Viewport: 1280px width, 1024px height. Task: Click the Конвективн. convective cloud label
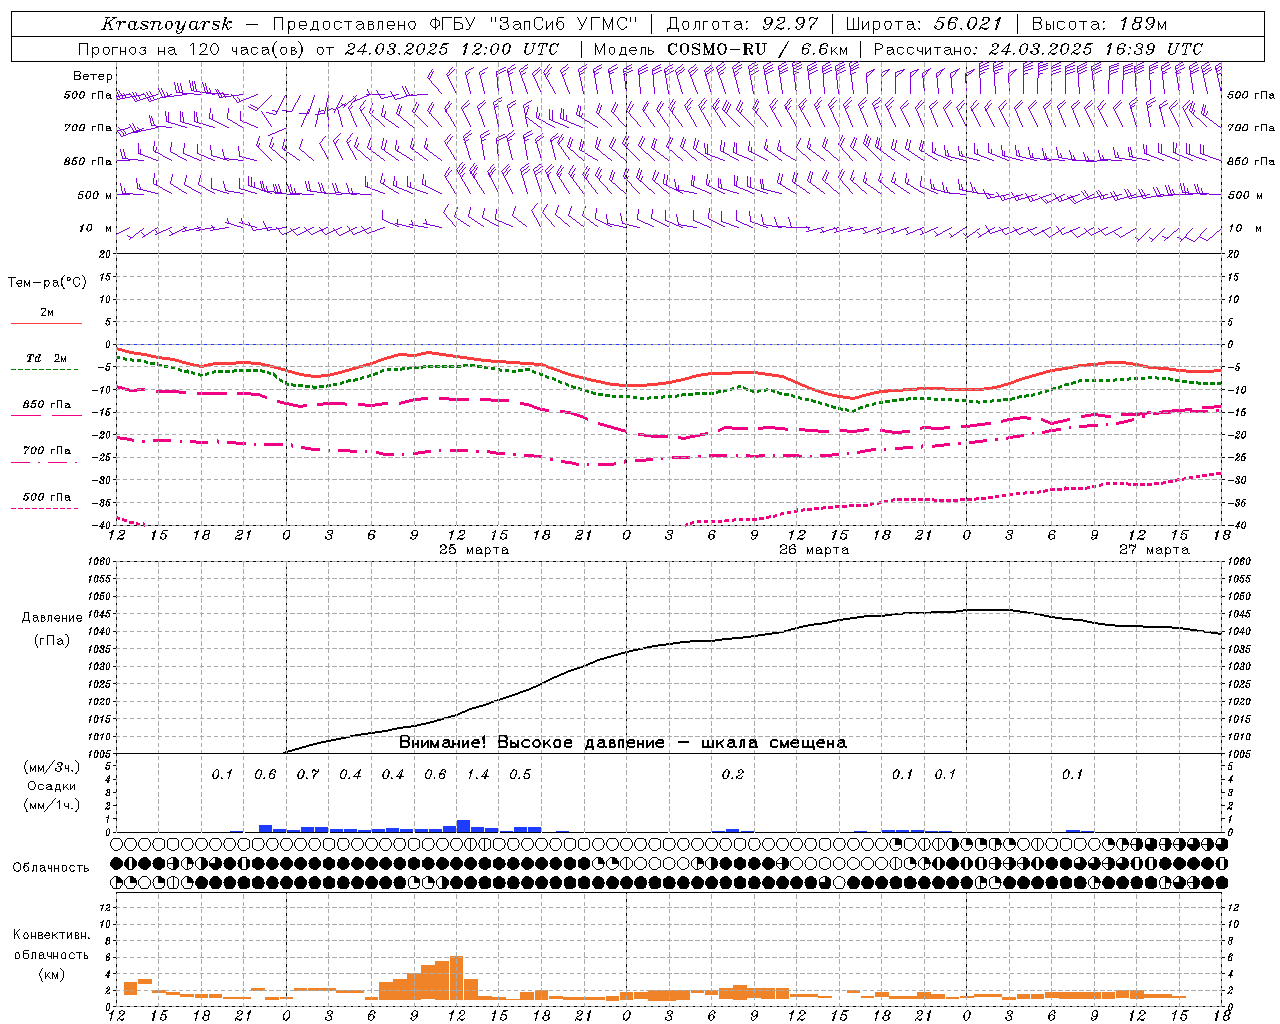tap(51, 935)
